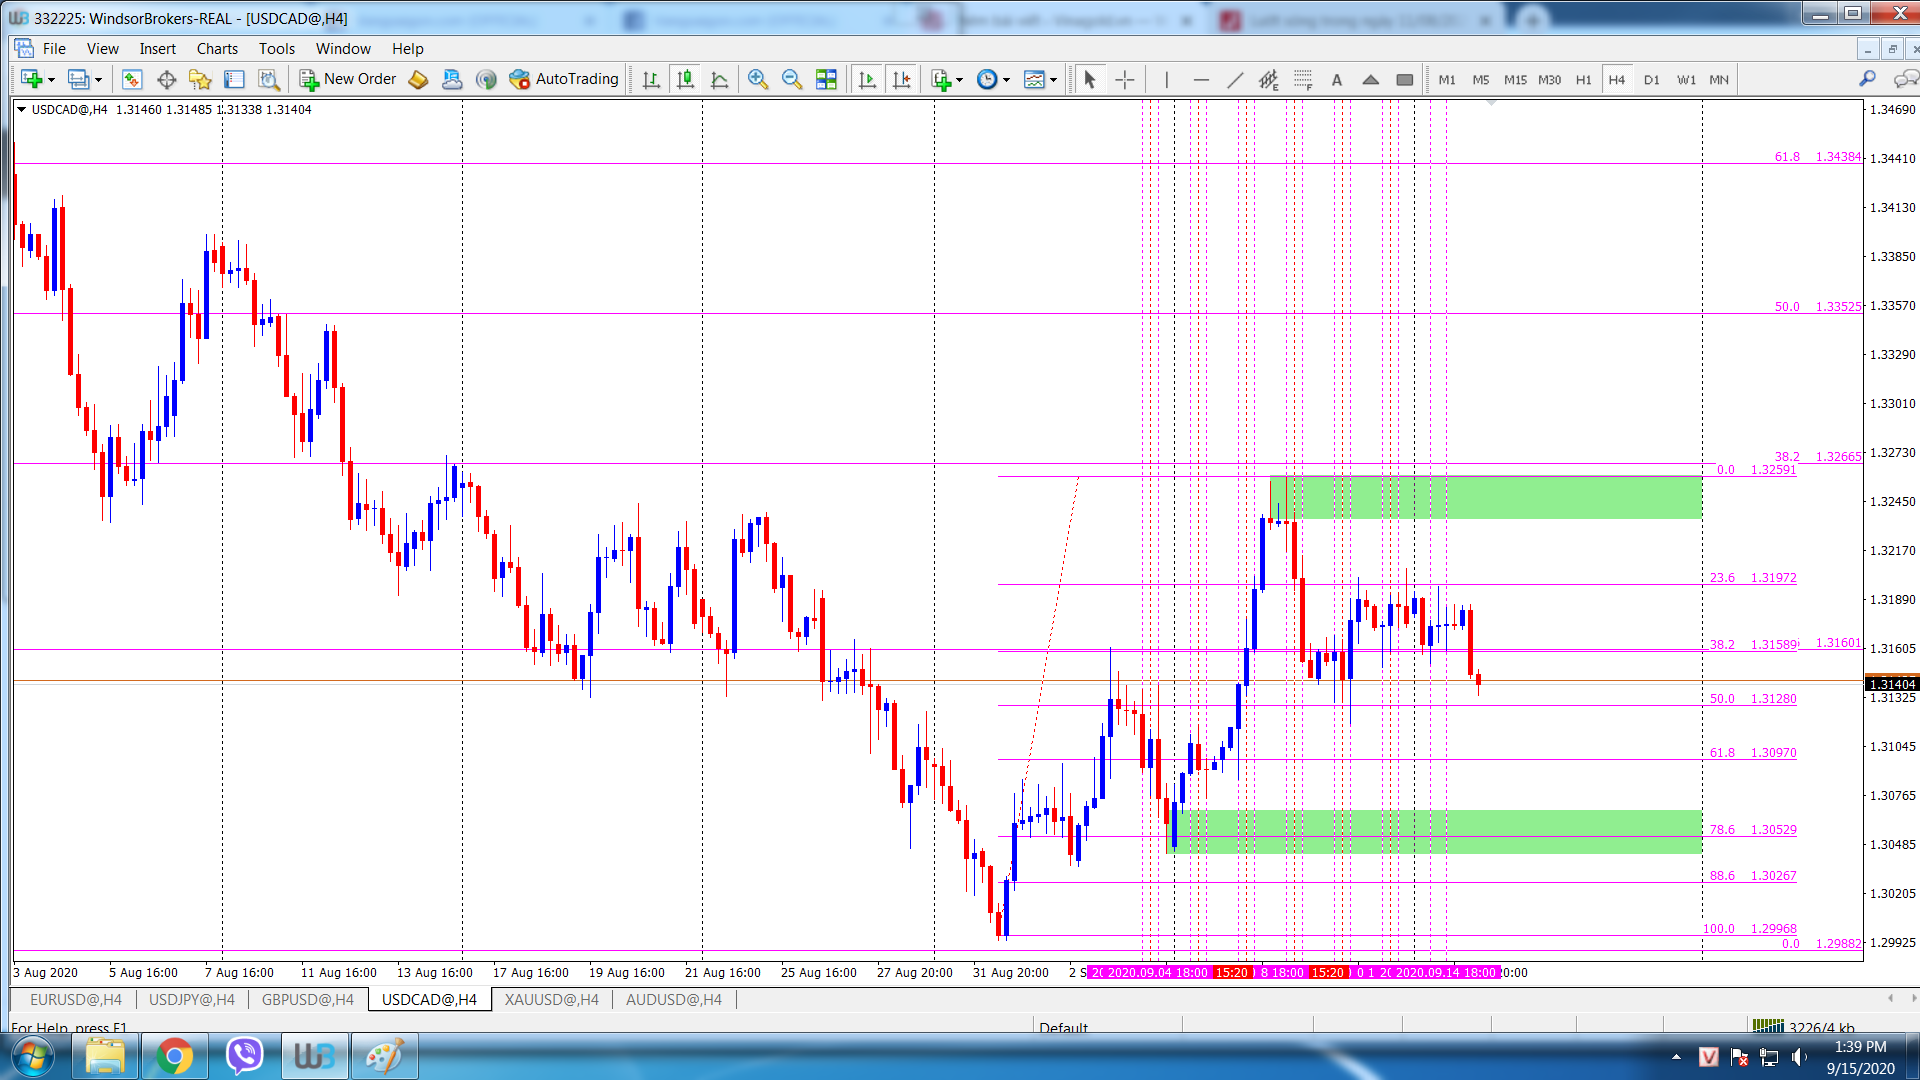
Task: Expand the Indicators dropdown arrow
Action: click(959, 80)
